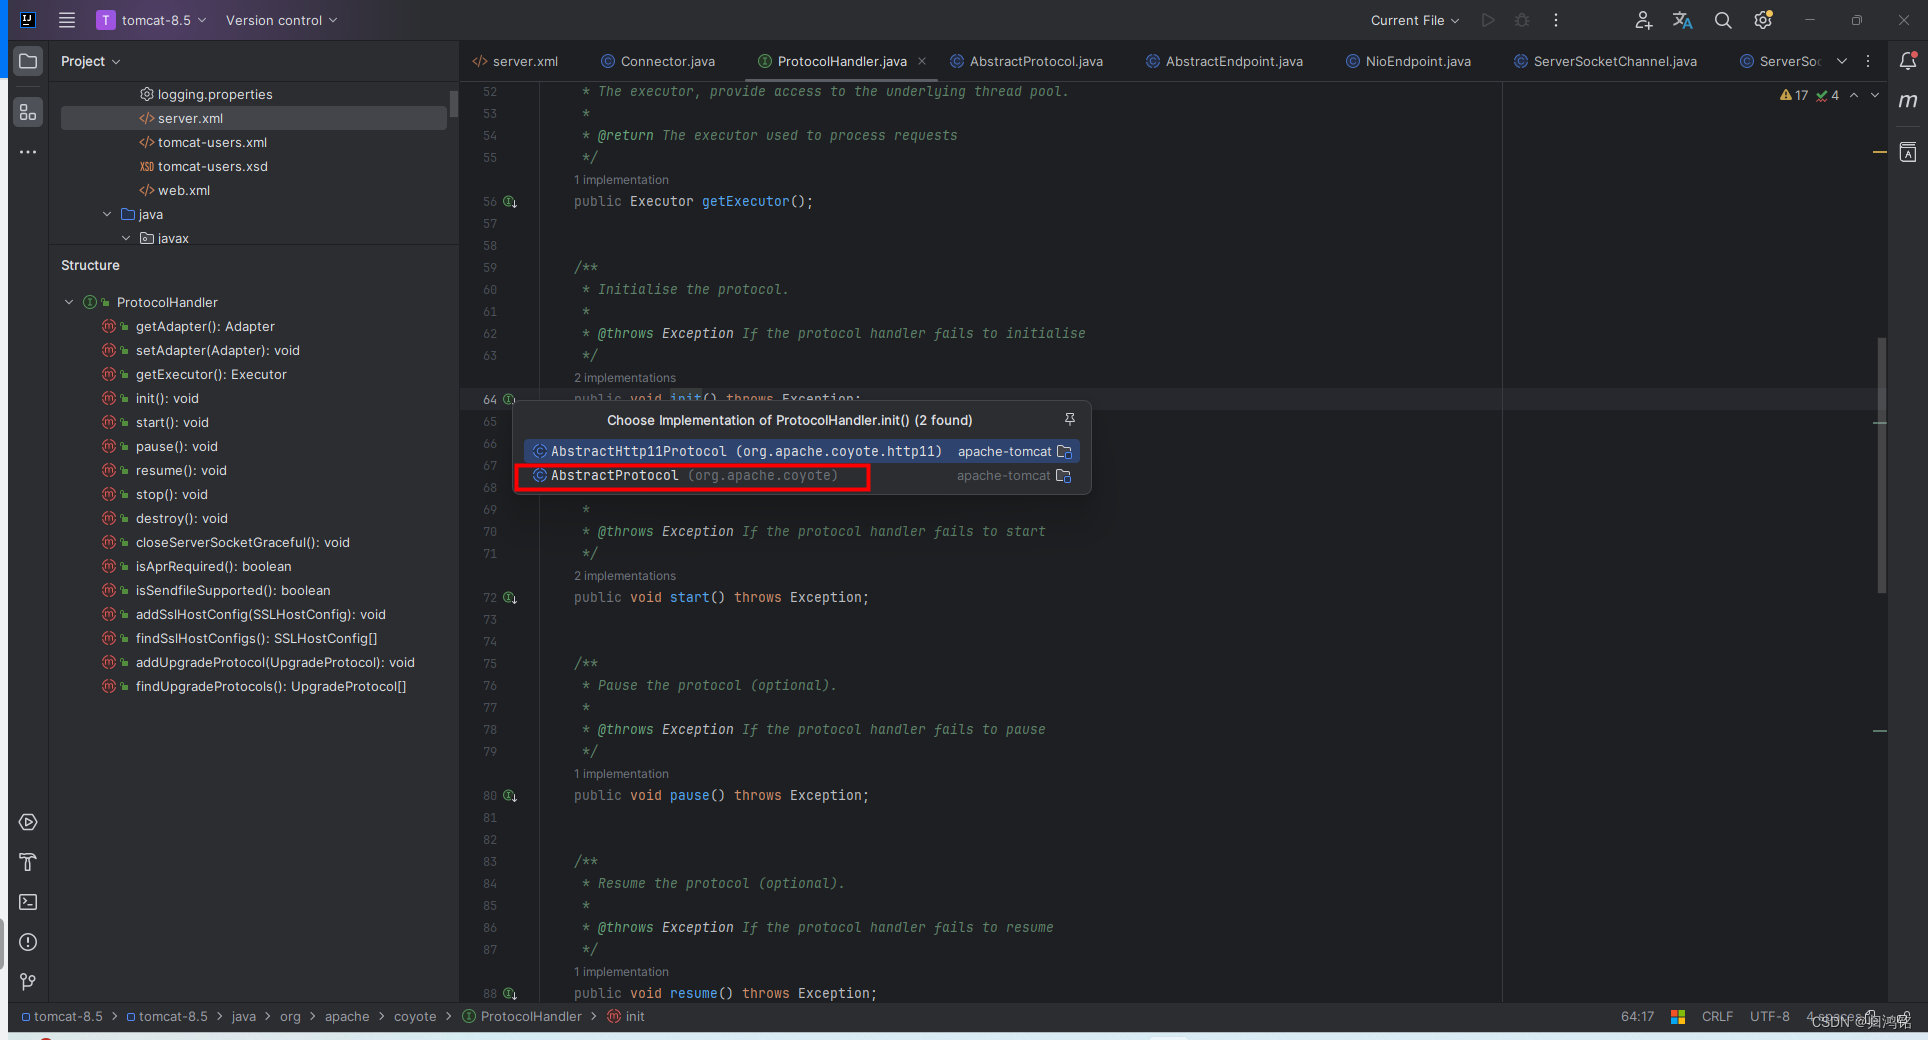Open Notifications bell on right bar
This screenshot has height=1040, width=1928.
point(1908,61)
